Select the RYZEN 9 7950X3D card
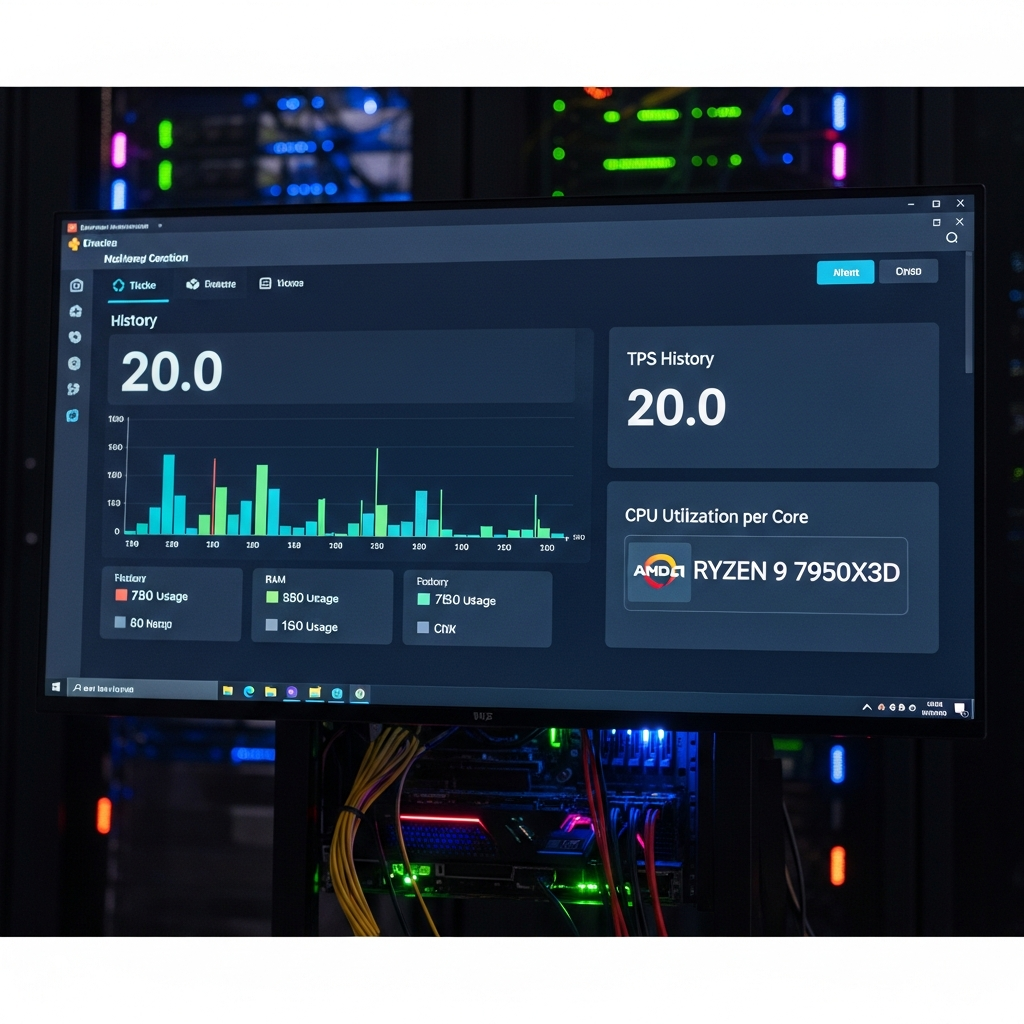Image resolution: width=1024 pixels, height=1024 pixels. 765,575
